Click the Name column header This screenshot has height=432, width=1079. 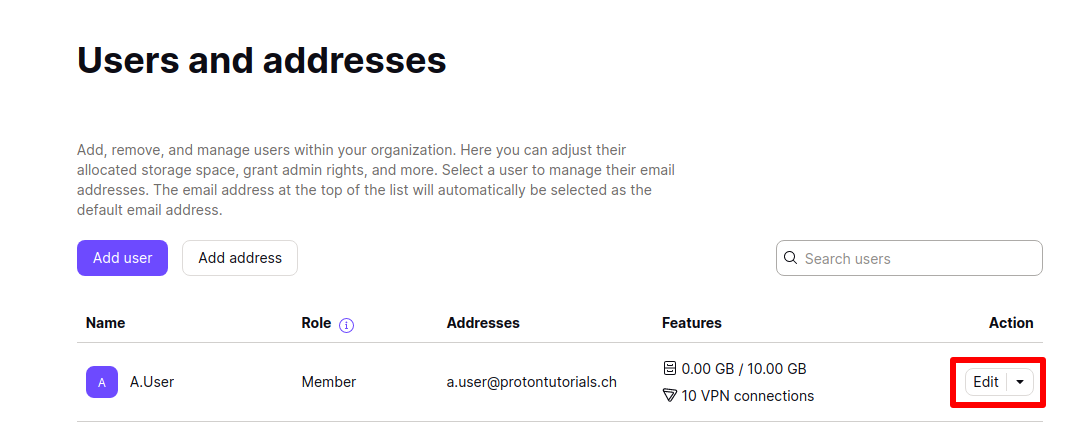105,323
